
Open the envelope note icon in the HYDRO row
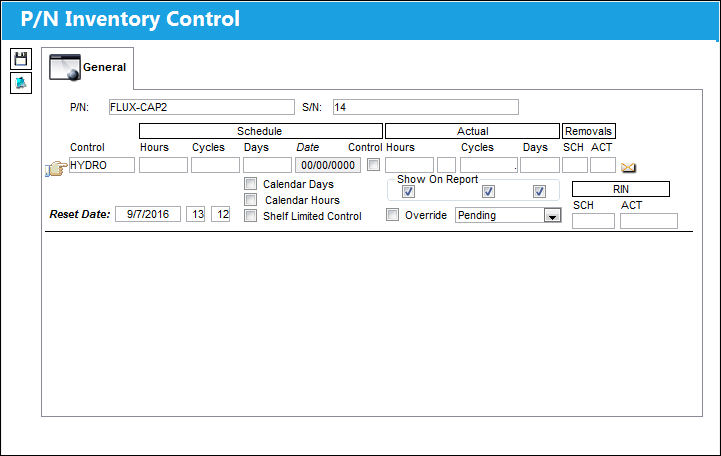[628, 167]
